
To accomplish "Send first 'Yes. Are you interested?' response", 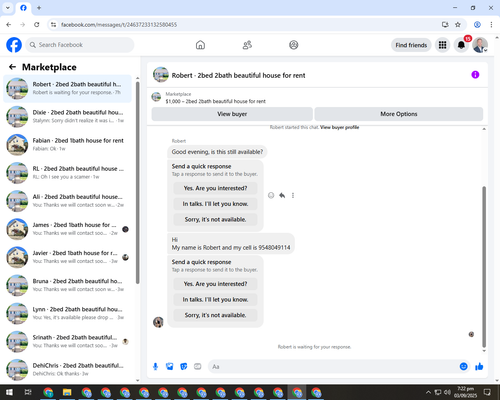I will point(215,188).
